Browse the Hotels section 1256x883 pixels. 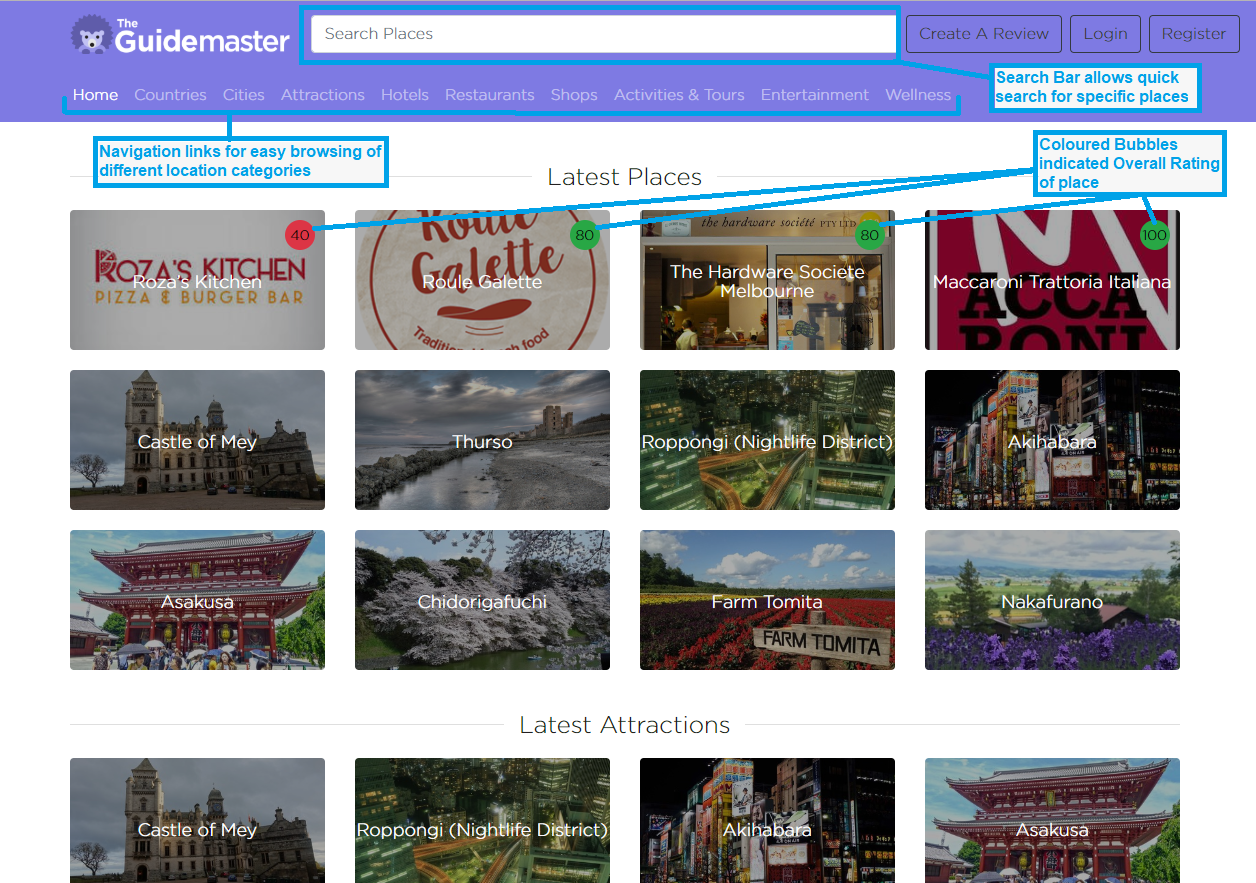[404, 94]
